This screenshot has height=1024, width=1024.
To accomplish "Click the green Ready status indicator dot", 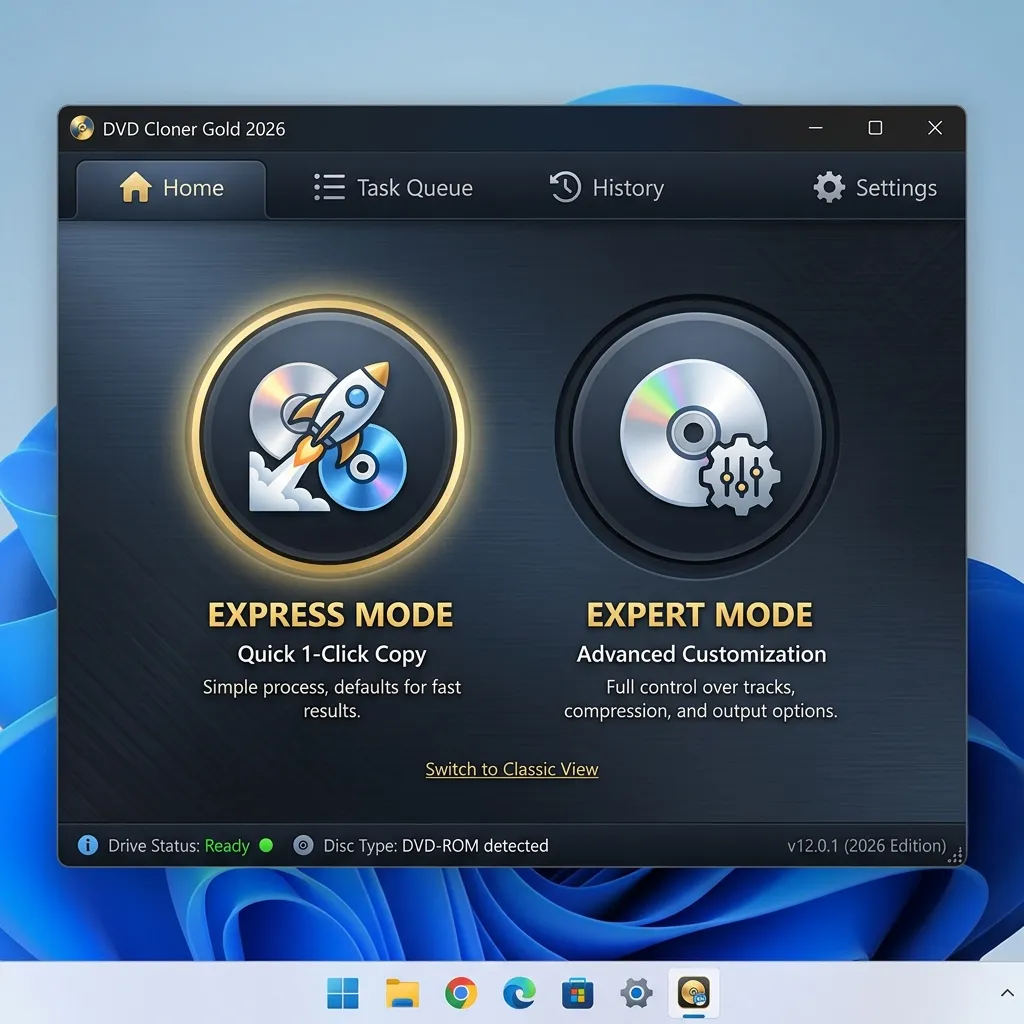I will (x=266, y=845).
